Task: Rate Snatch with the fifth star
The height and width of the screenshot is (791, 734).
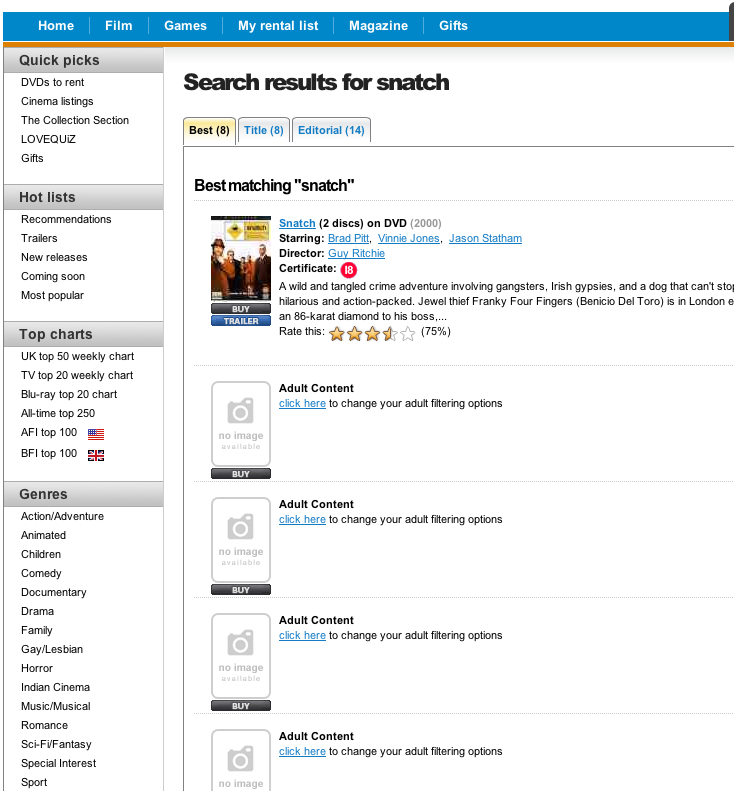Action: tap(408, 334)
